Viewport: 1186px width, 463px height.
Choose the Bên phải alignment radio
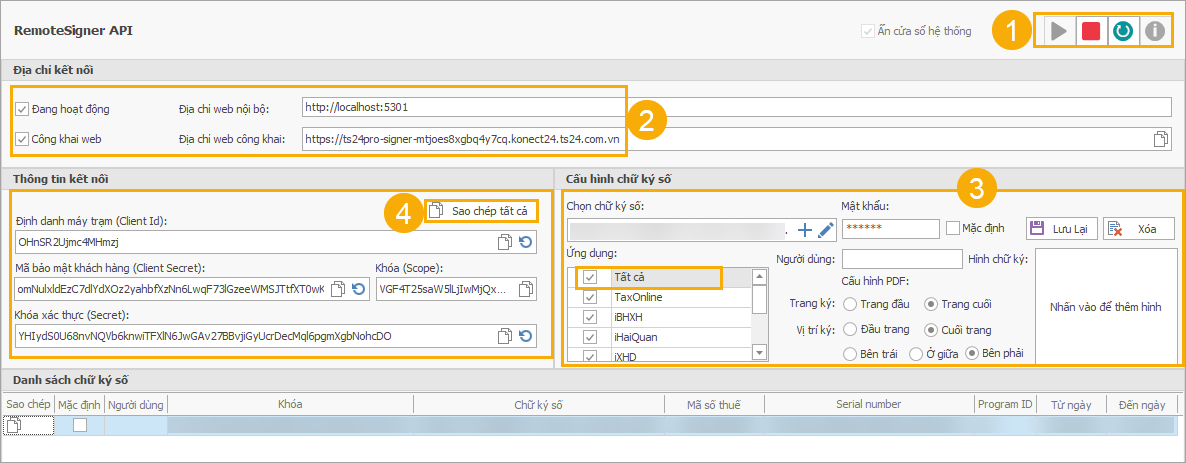pos(972,354)
